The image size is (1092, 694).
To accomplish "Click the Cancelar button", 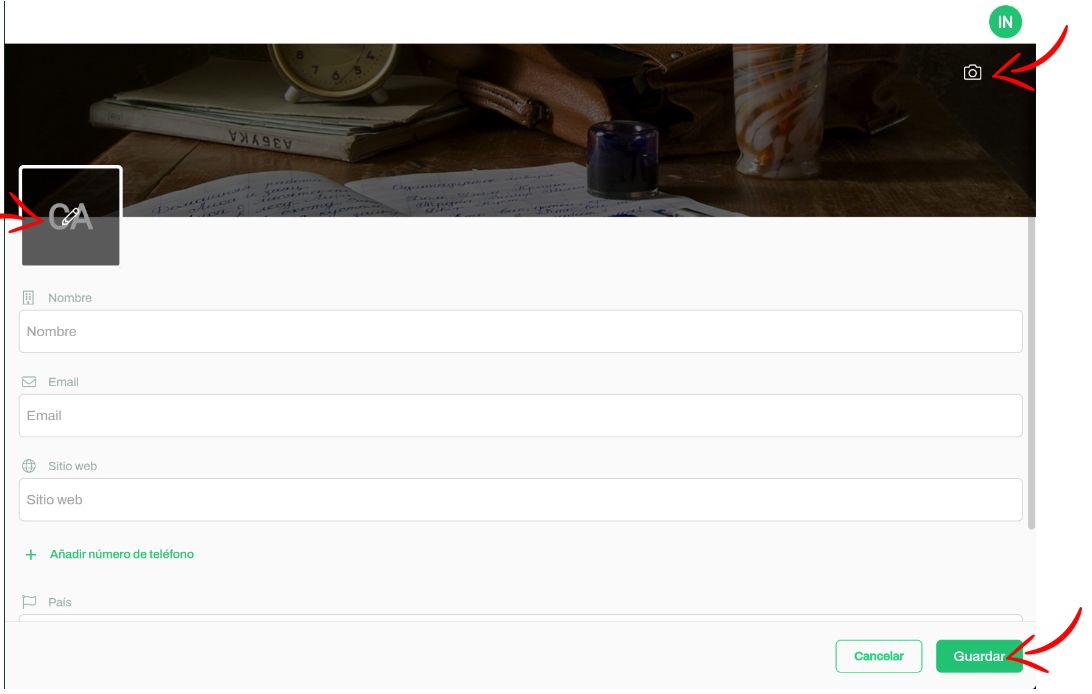I will [x=878, y=656].
